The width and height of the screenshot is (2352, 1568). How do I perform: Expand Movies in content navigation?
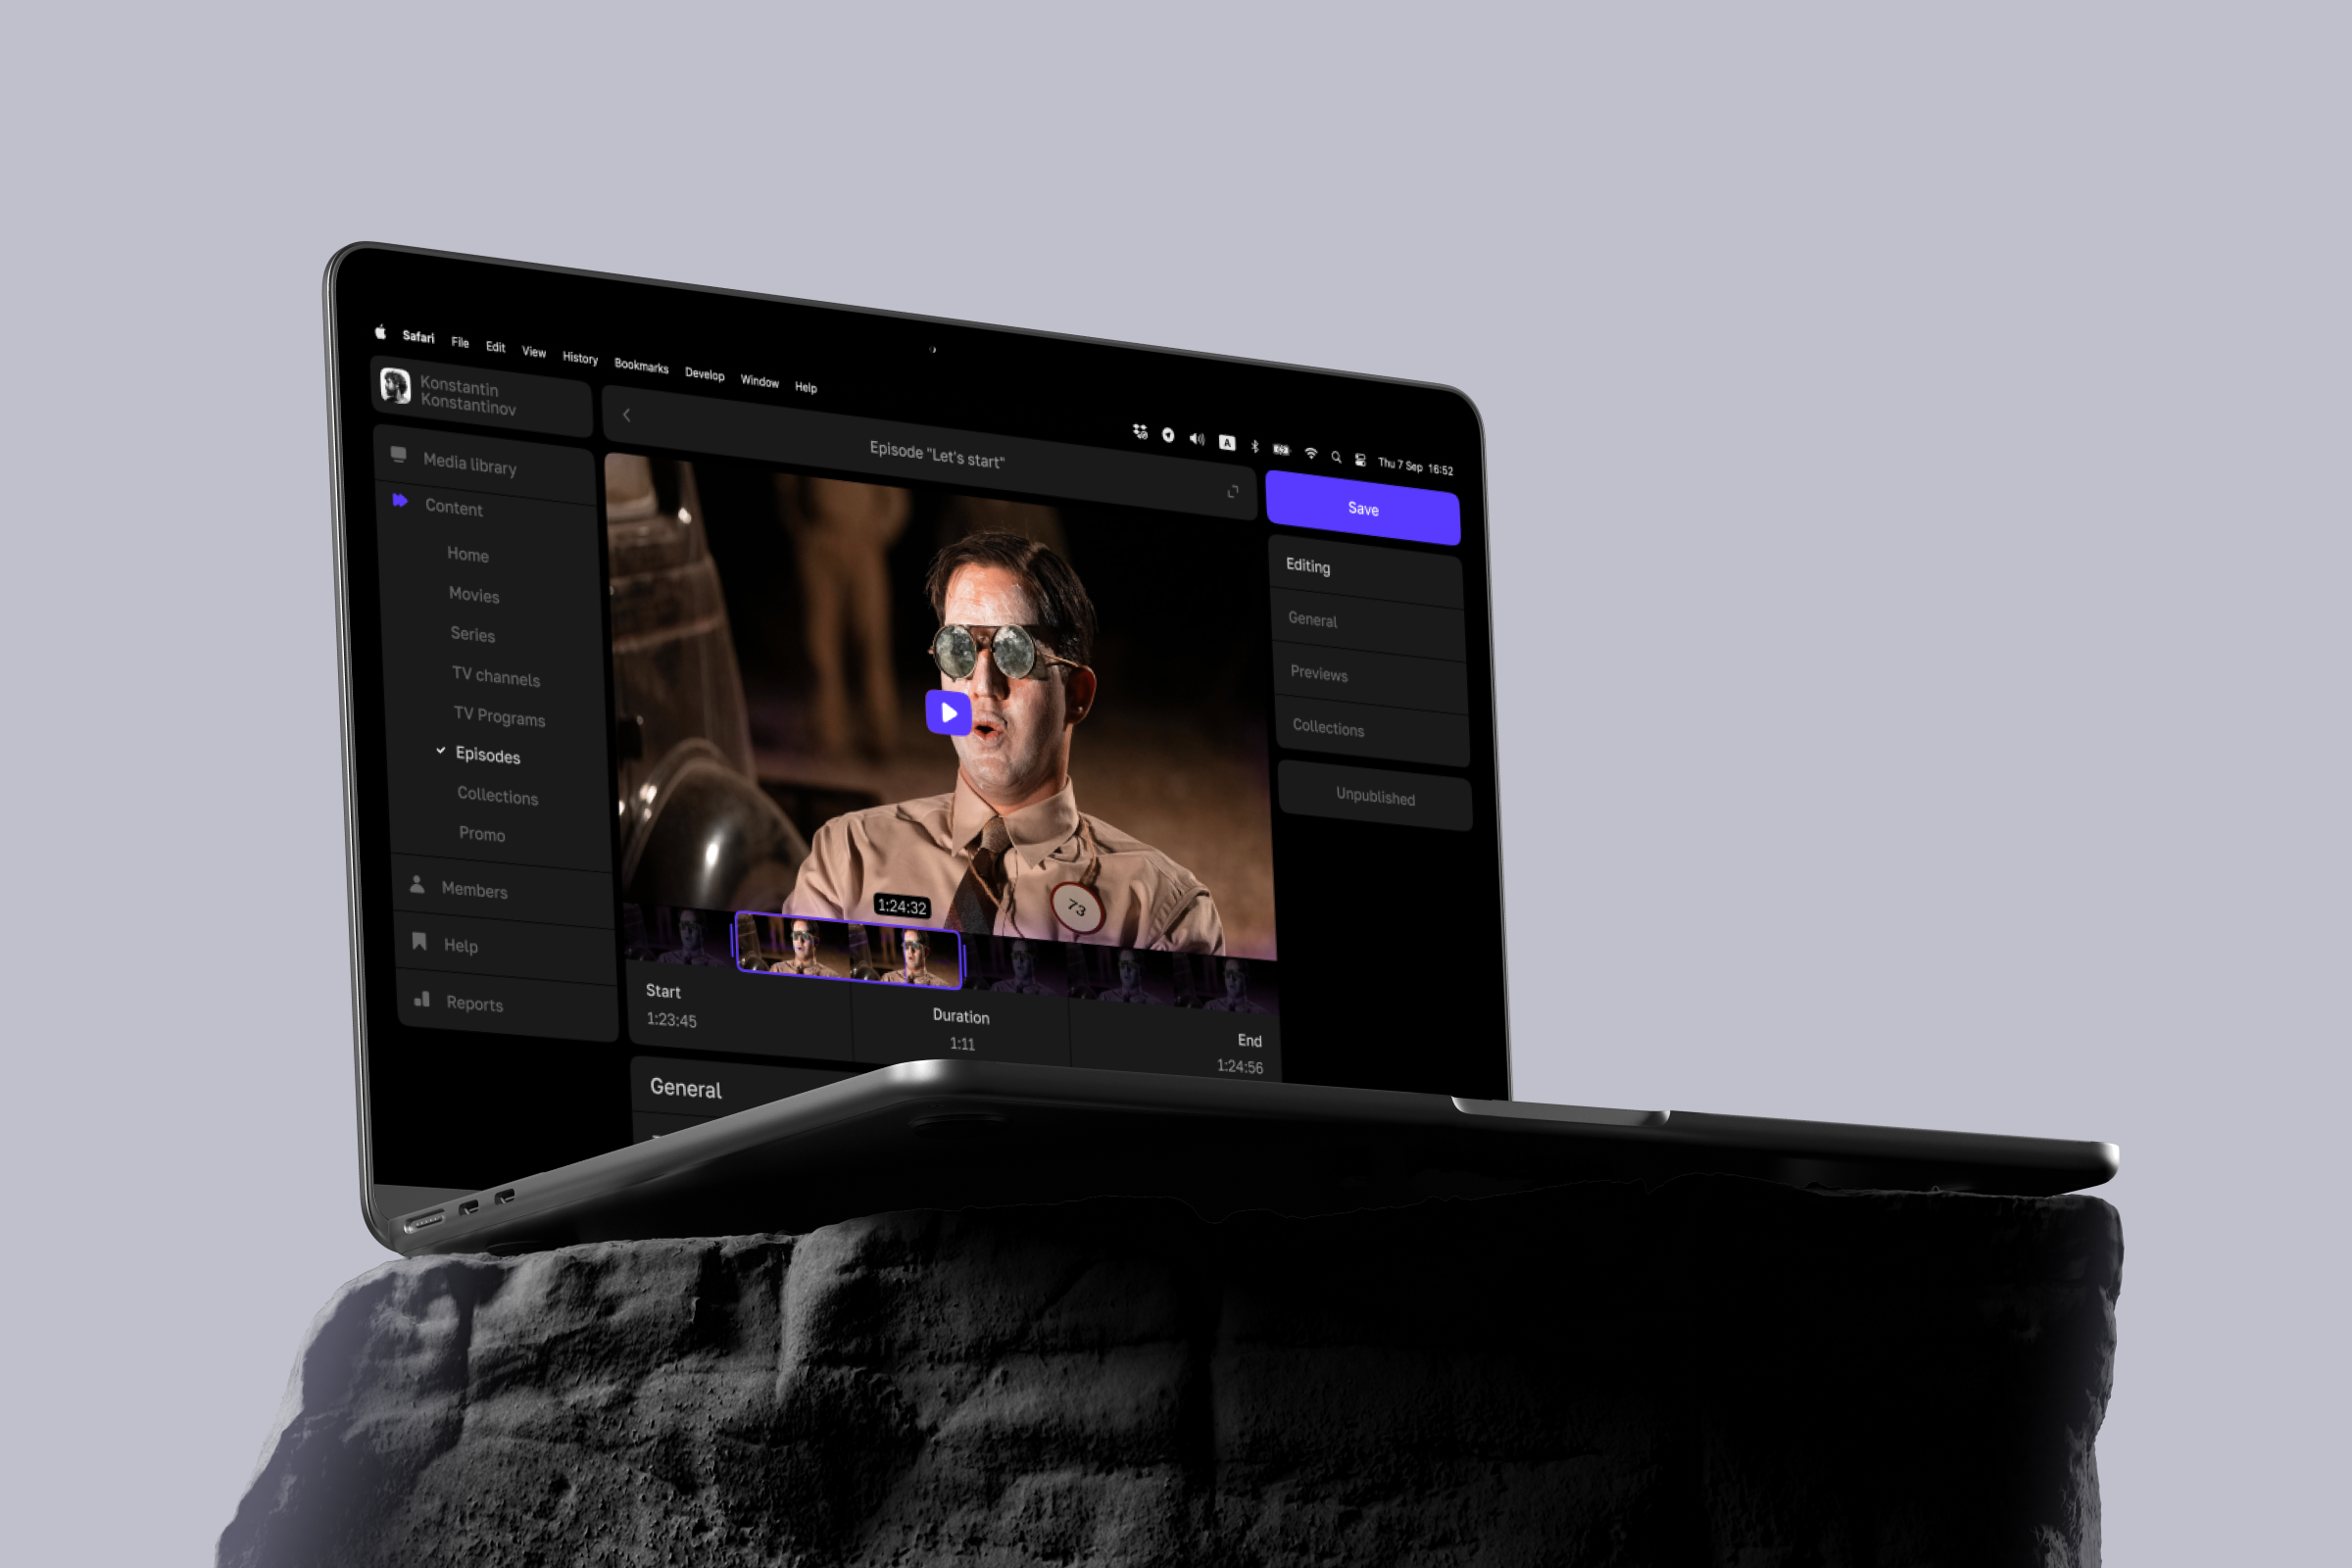474,595
